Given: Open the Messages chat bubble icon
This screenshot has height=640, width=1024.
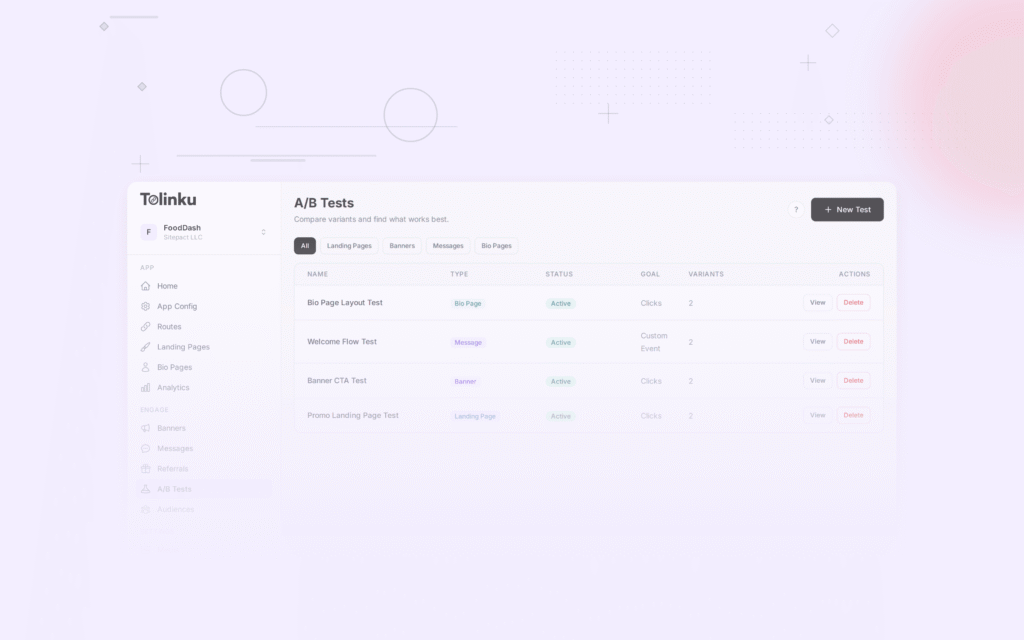Looking at the screenshot, I should tap(146, 448).
